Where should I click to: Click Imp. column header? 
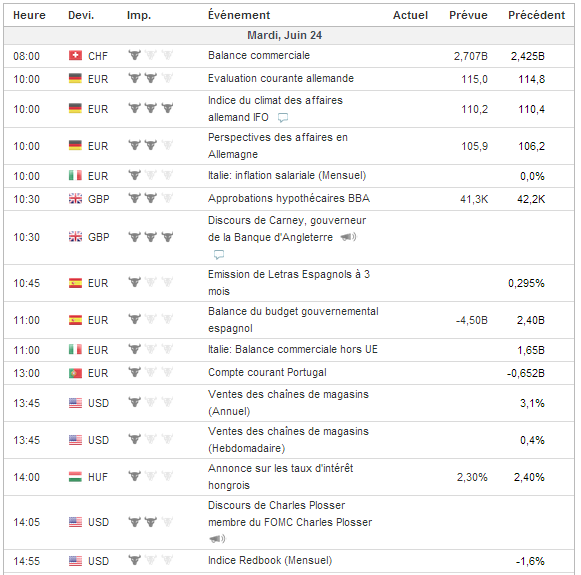pyautogui.click(x=139, y=16)
